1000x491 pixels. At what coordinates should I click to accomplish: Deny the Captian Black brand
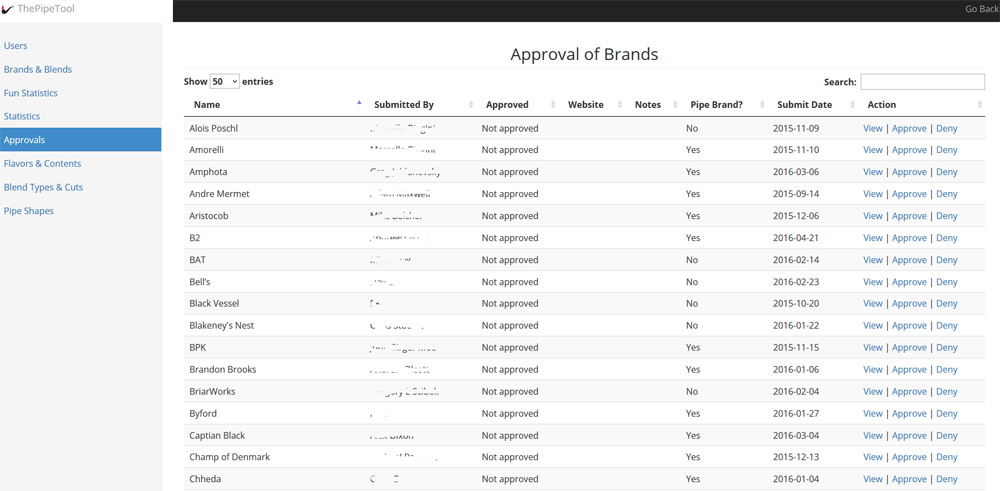tap(946, 436)
